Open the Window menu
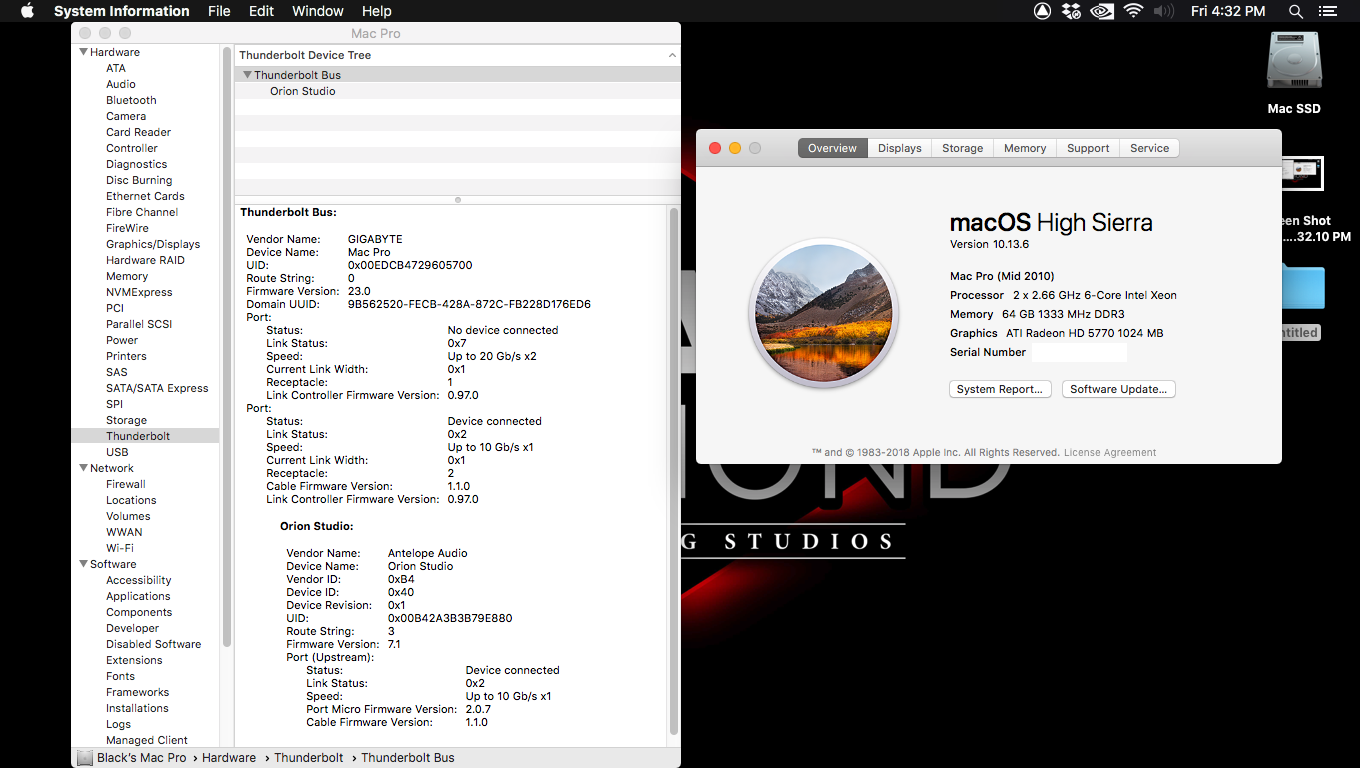Screen dimensions: 1360x768 (x=318, y=11)
